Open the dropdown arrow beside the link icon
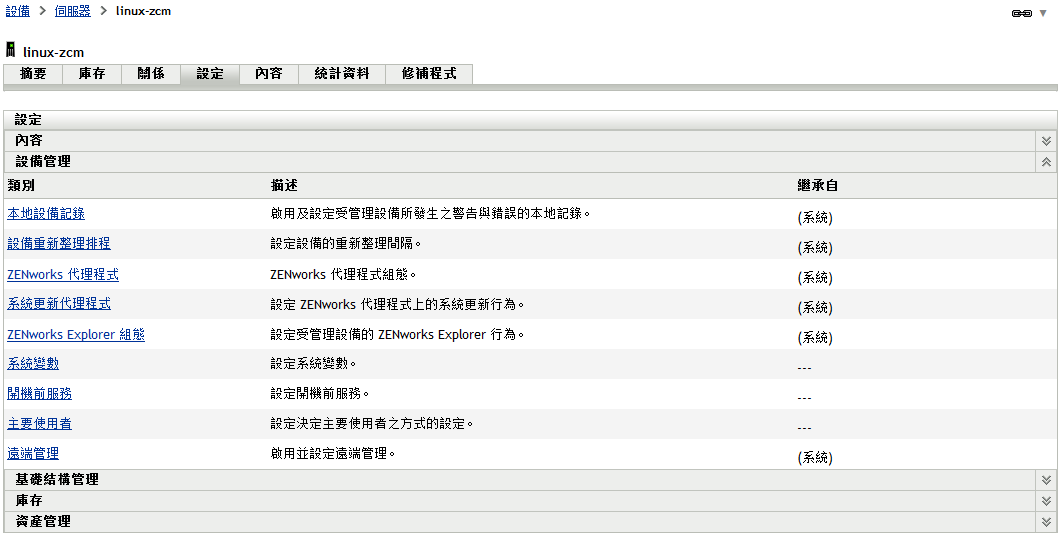Viewport: 1060px width, 537px height. click(x=1043, y=14)
